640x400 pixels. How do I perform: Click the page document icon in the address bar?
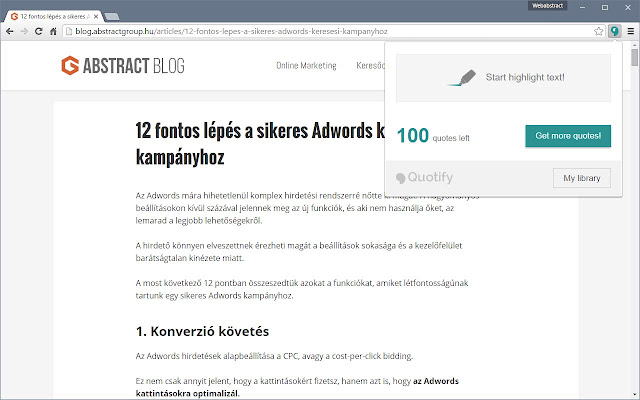point(69,31)
